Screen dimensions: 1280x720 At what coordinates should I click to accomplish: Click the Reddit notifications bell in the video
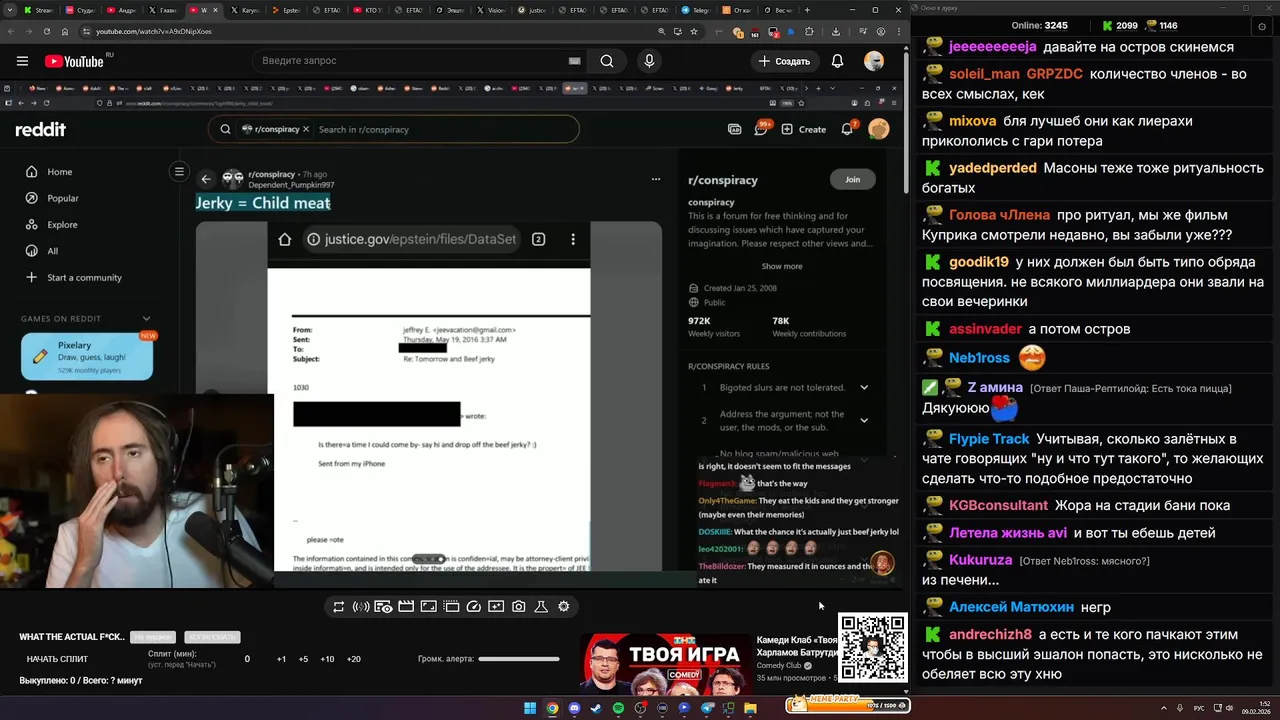[847, 129]
